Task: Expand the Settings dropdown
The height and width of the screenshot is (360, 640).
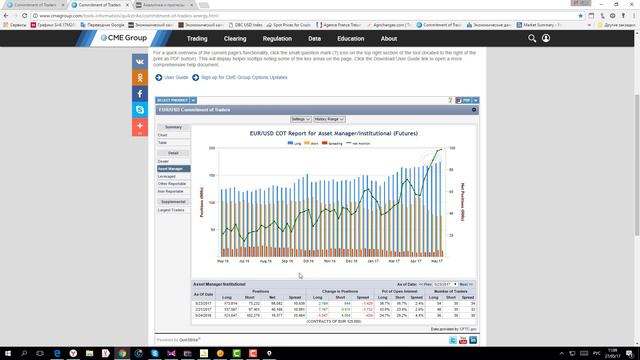Action: pyautogui.click(x=300, y=119)
